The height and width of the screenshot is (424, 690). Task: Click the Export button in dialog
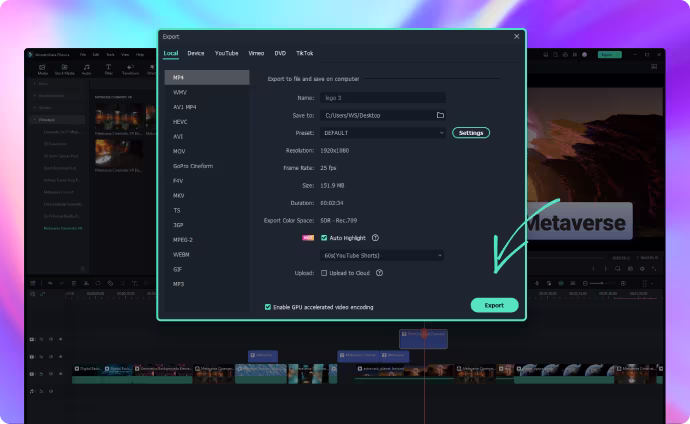[x=494, y=305]
